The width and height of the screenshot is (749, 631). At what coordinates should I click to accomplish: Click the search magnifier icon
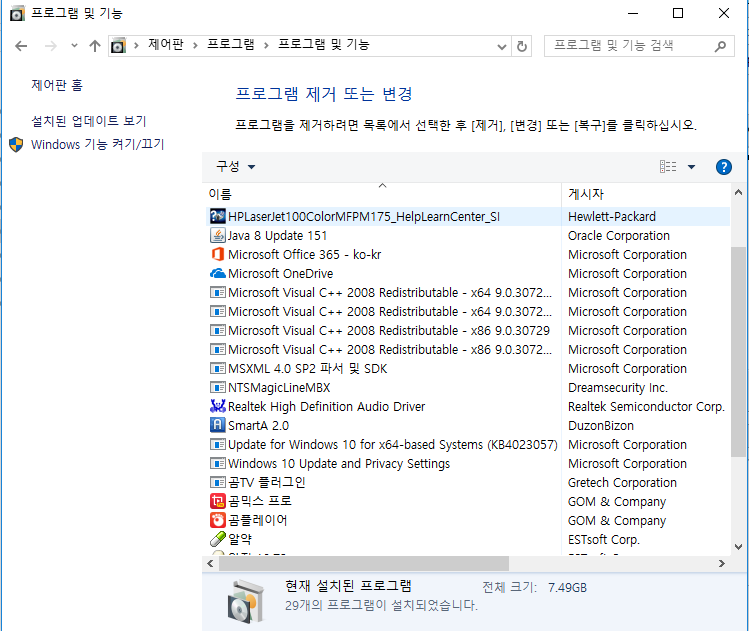pyautogui.click(x=720, y=46)
